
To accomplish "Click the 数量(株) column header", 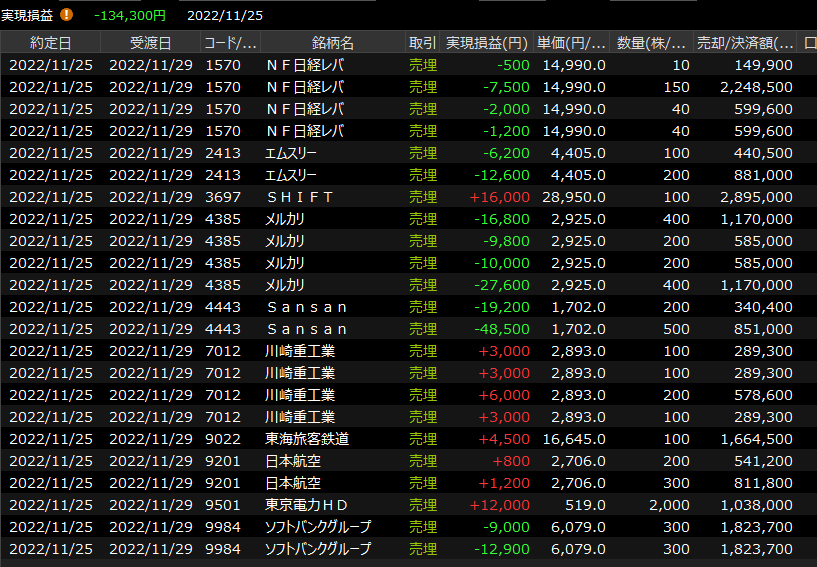I will 651,43.
